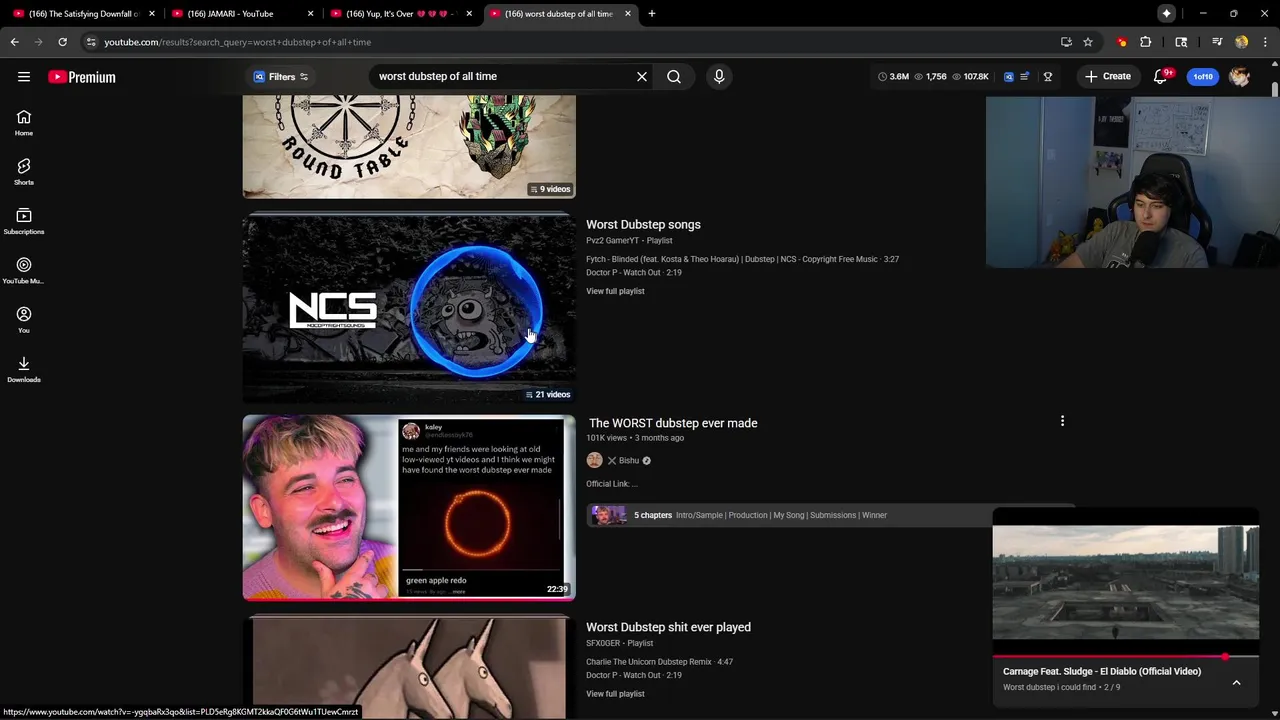Open more options for The WORST dubstep video
The height and width of the screenshot is (720, 1280).
1062,421
